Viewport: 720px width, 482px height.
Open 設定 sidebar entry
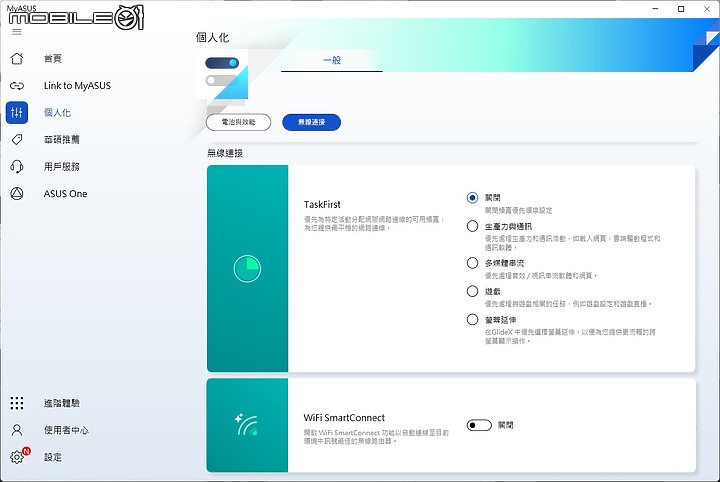point(53,457)
